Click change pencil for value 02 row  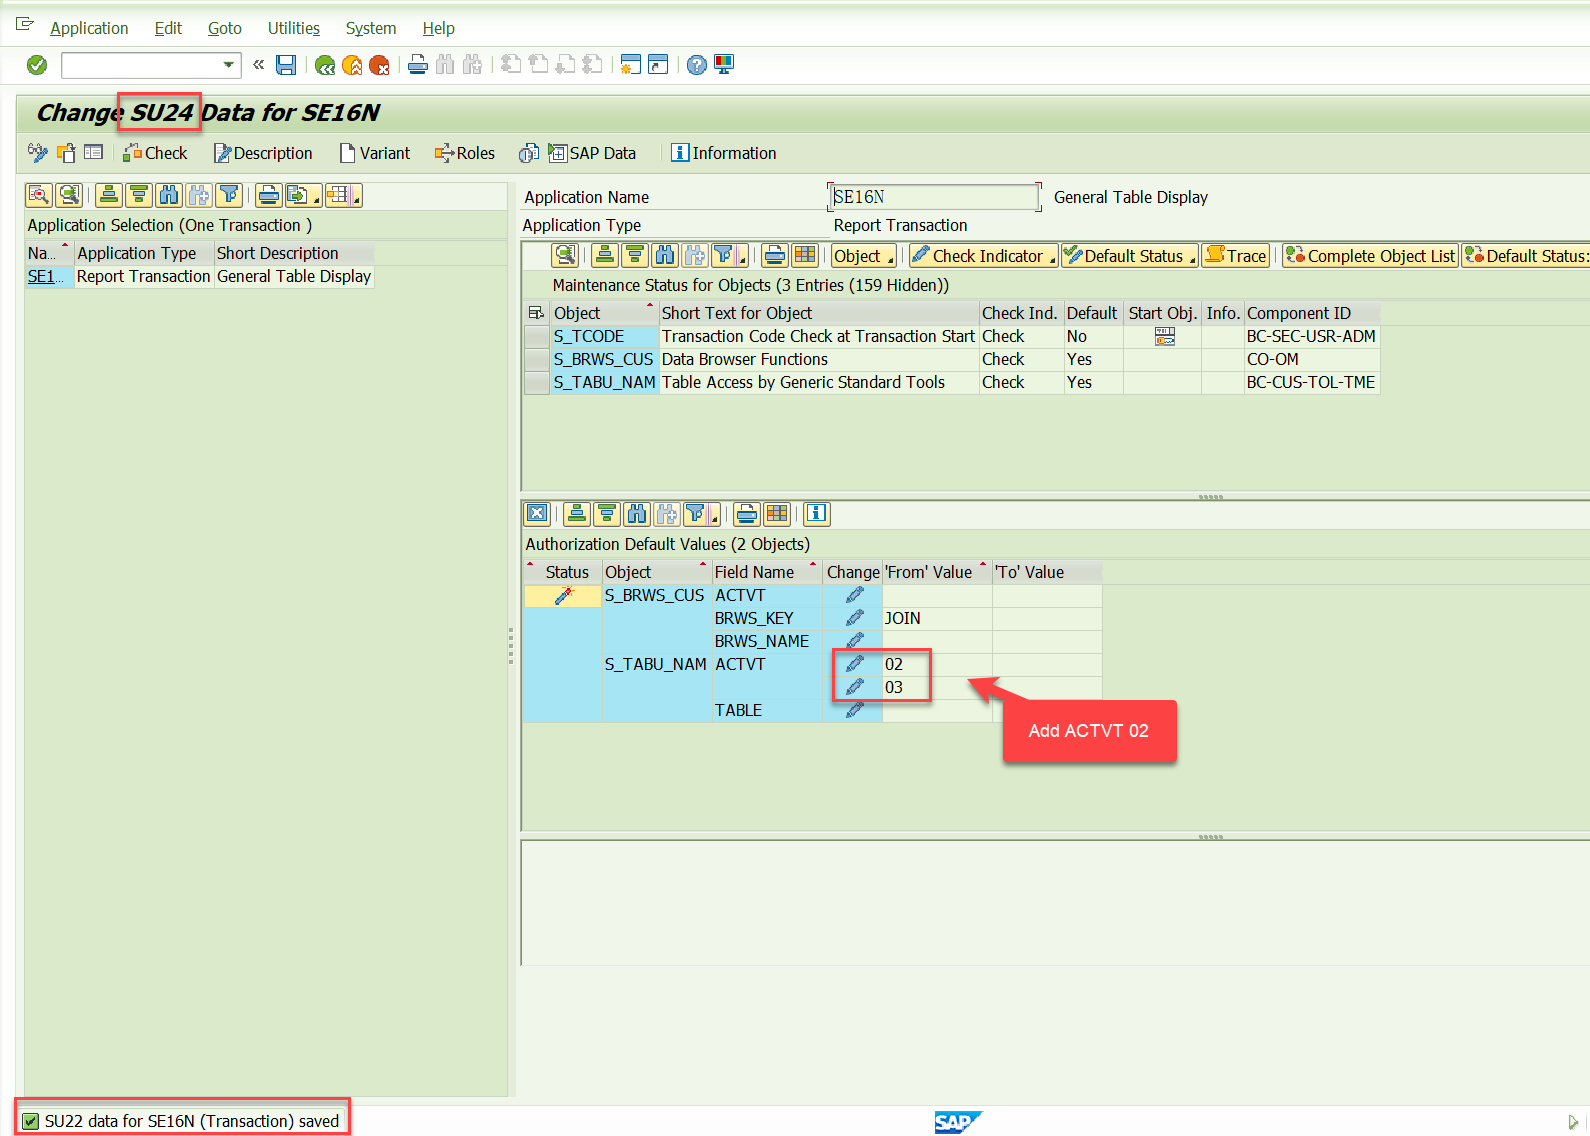point(854,664)
